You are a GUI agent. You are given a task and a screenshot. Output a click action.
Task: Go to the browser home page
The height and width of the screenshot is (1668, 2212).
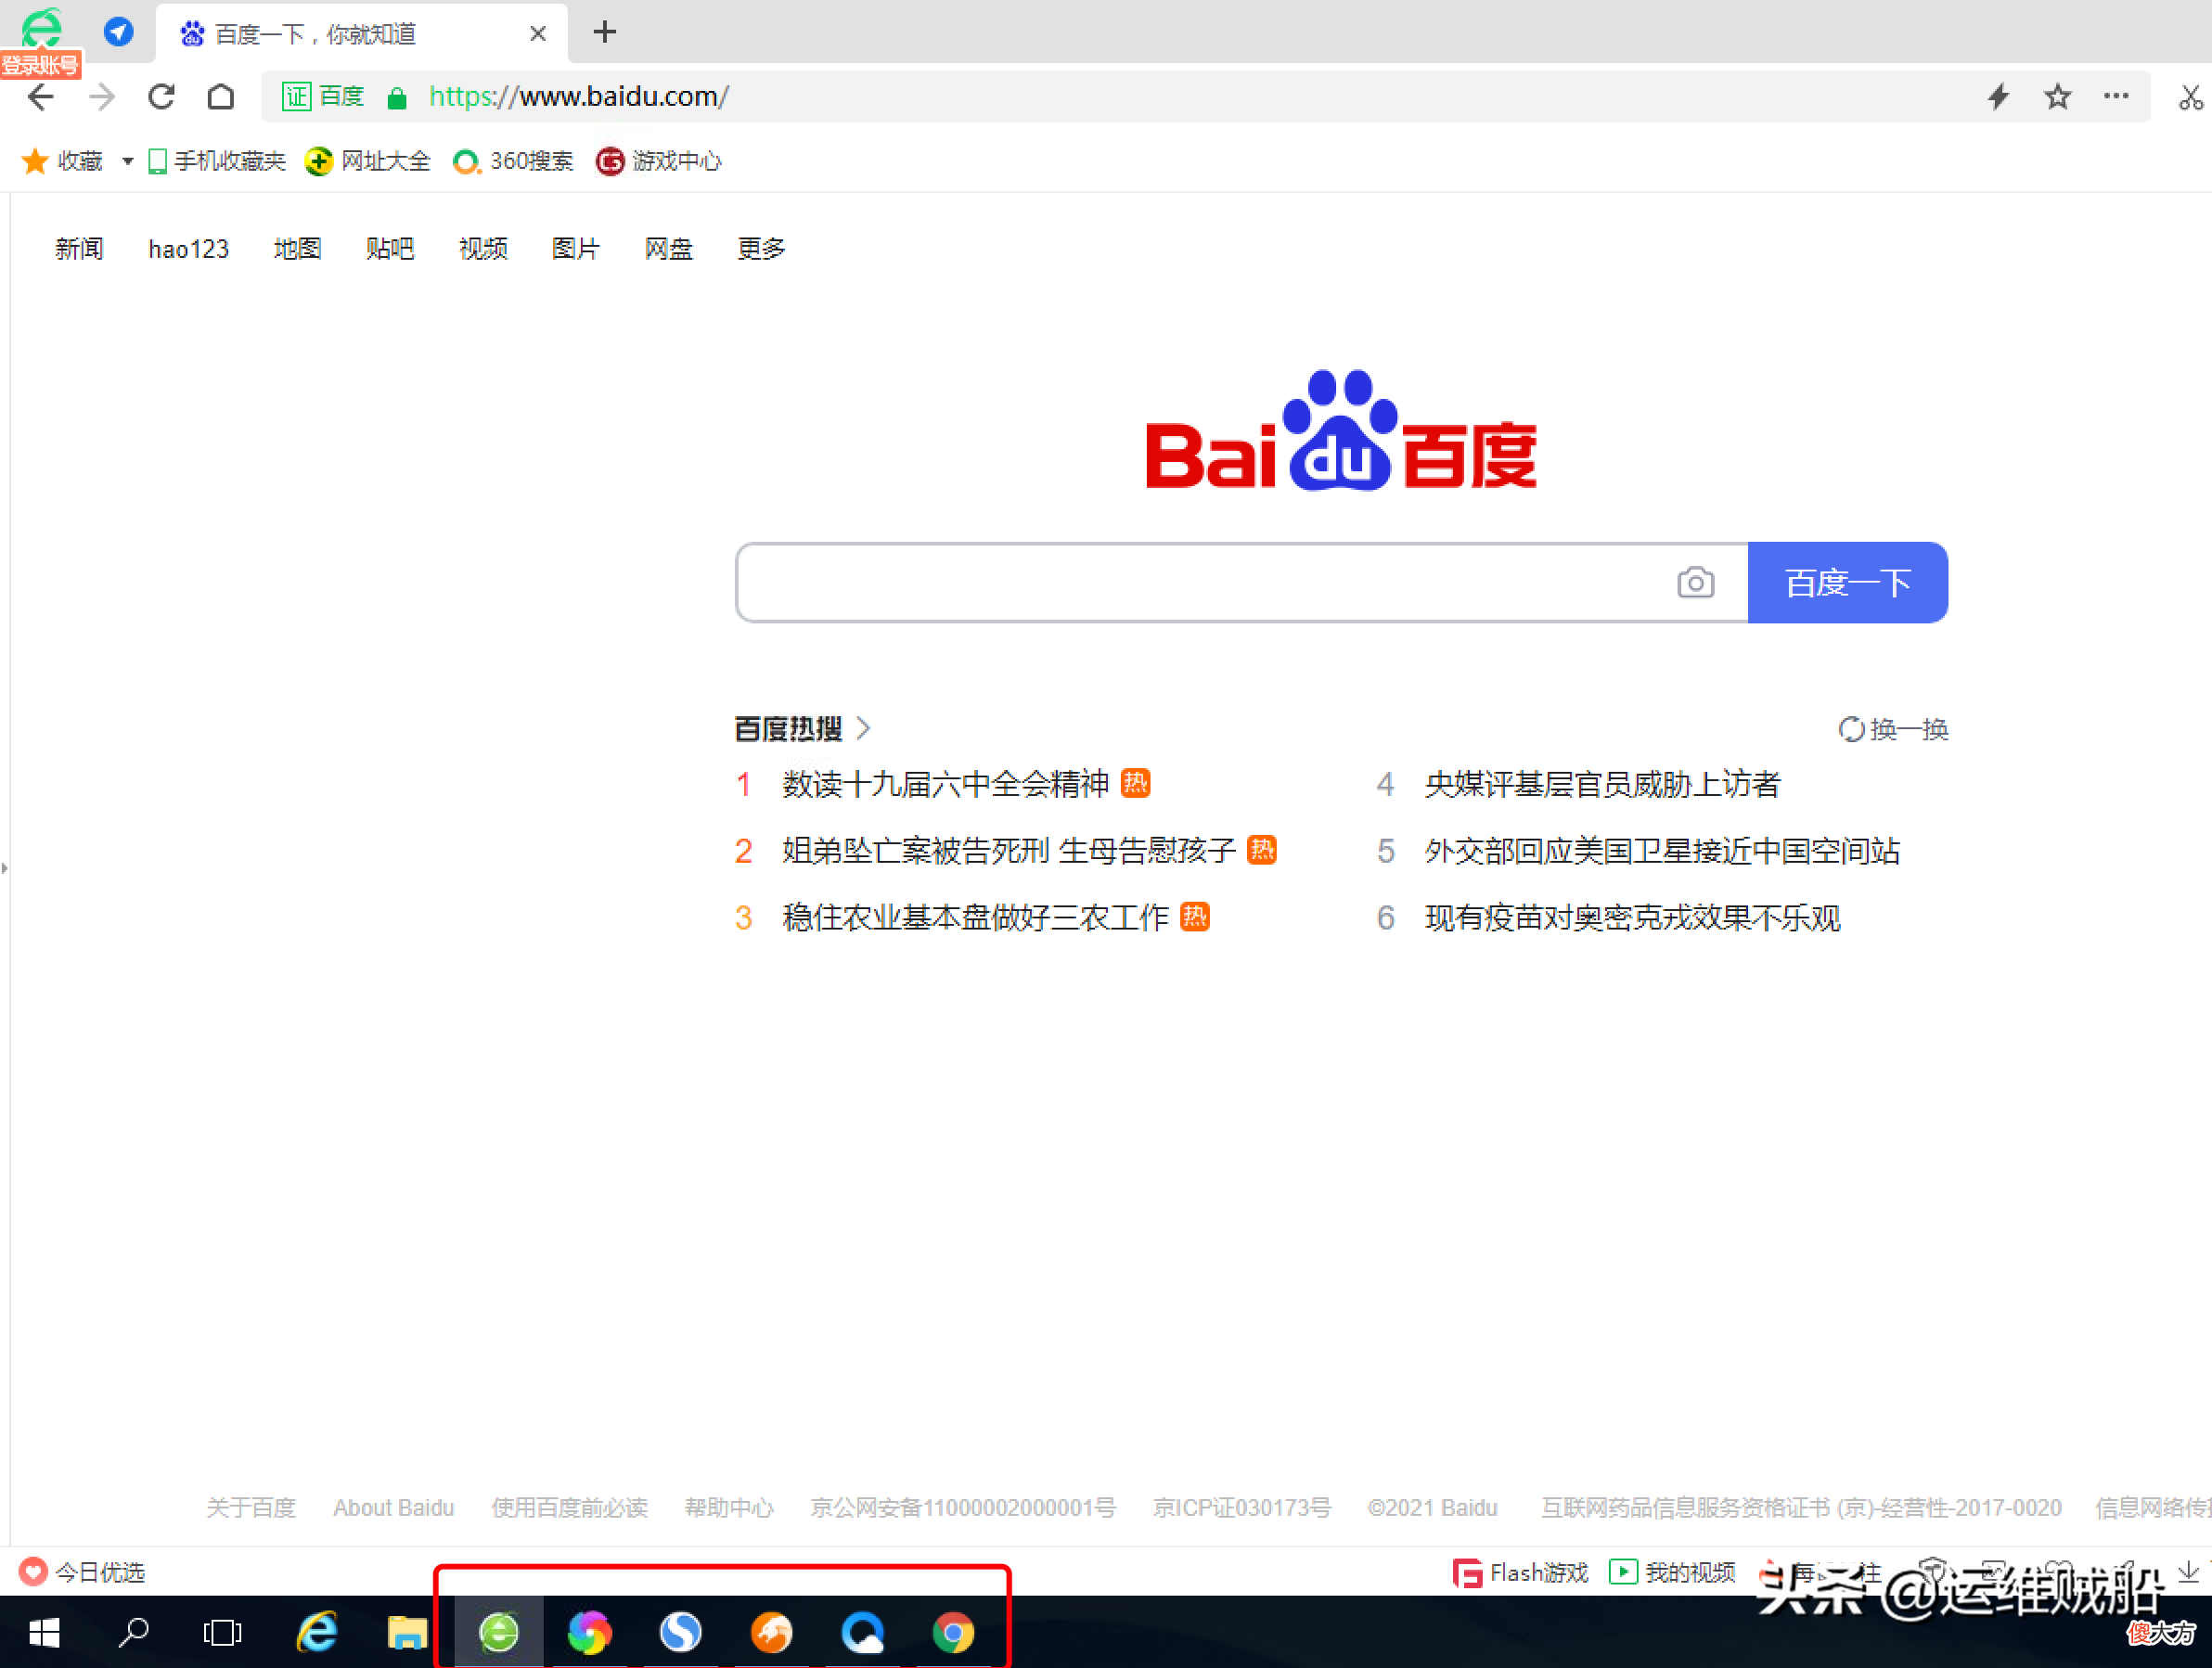point(221,97)
